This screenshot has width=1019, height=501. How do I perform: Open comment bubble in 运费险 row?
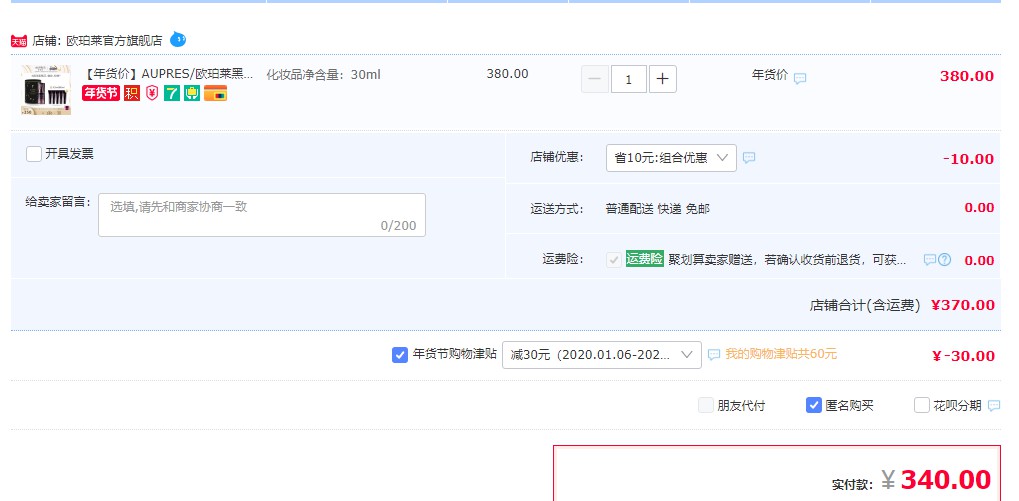[x=930, y=260]
